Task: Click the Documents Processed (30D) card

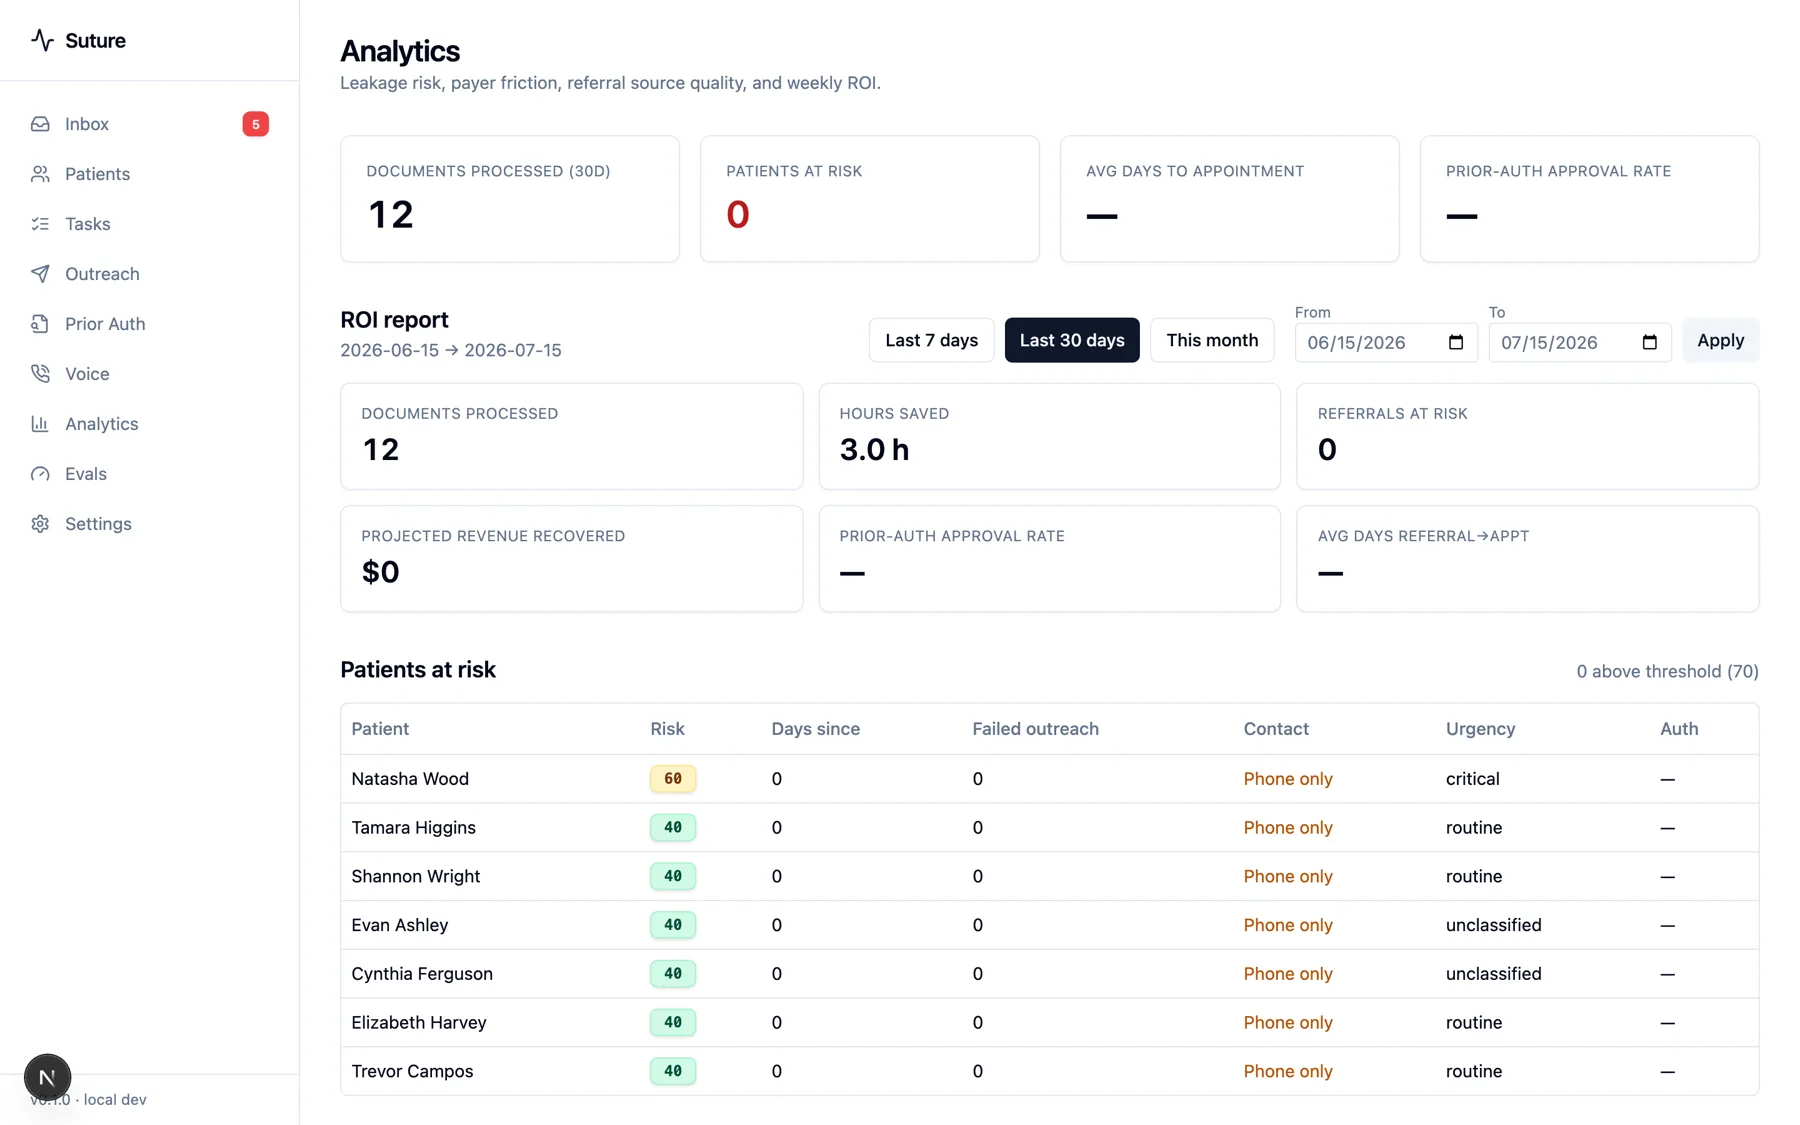Action: 510,199
